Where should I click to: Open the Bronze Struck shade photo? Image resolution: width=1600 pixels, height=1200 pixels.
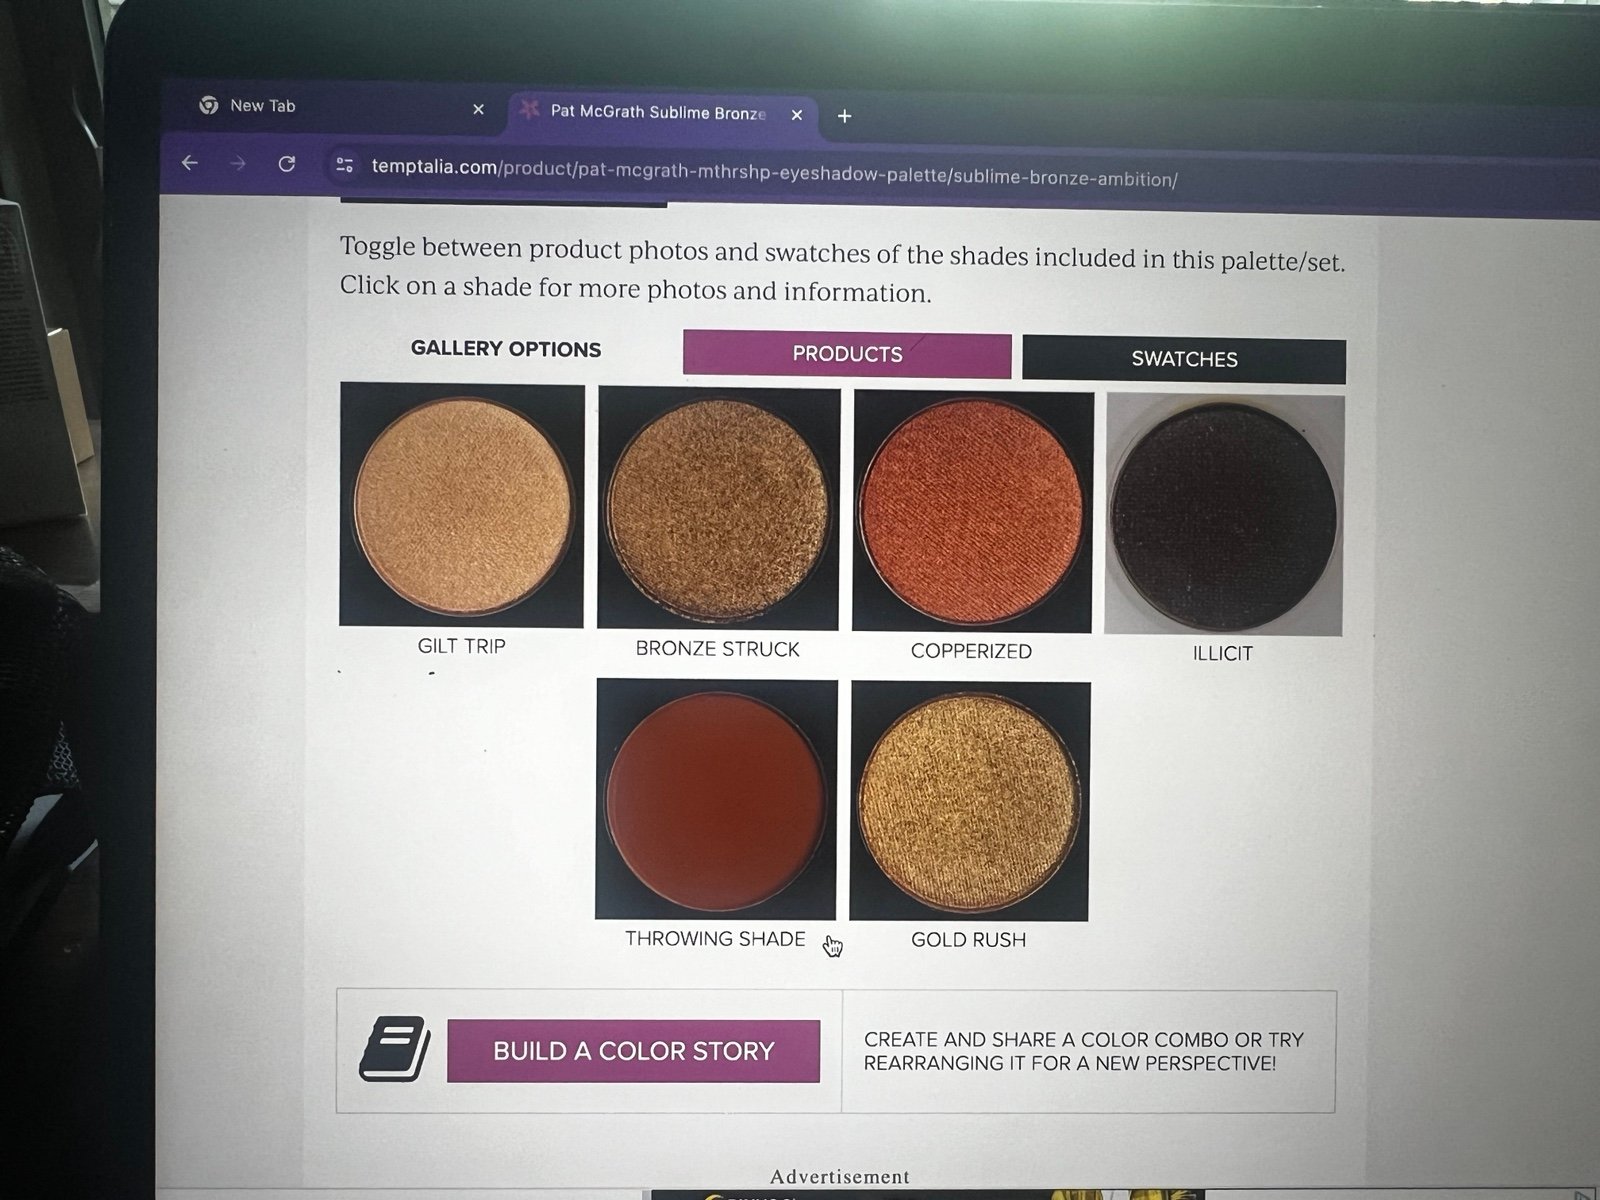point(718,508)
